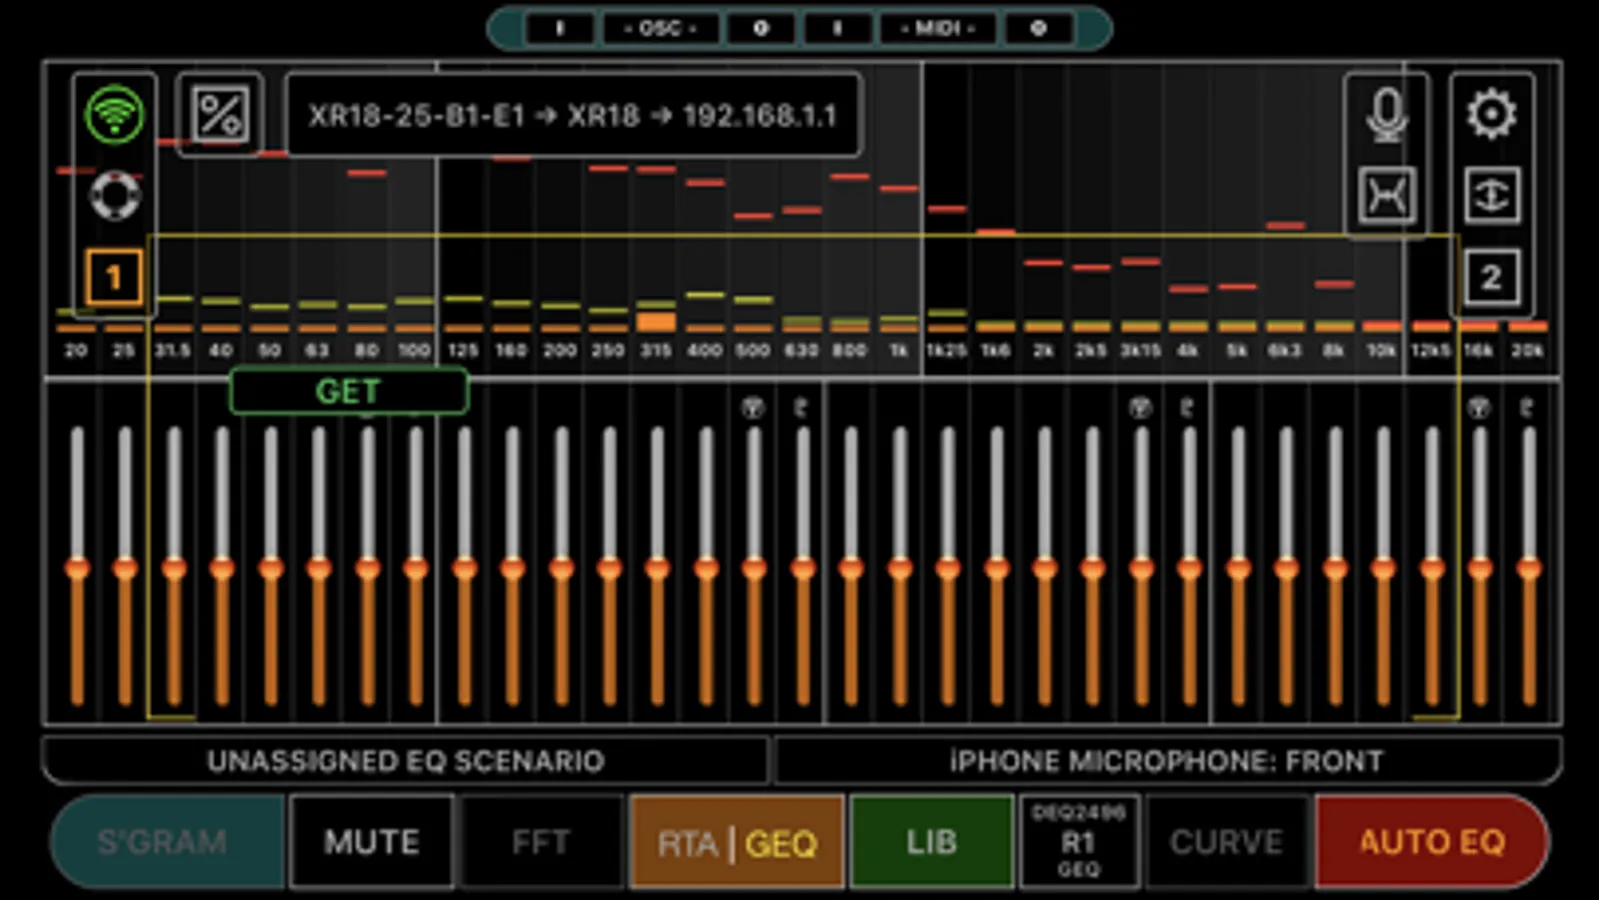Open the iPhone Microphone: Front selector
The width and height of the screenshot is (1599, 900).
click(x=1167, y=761)
